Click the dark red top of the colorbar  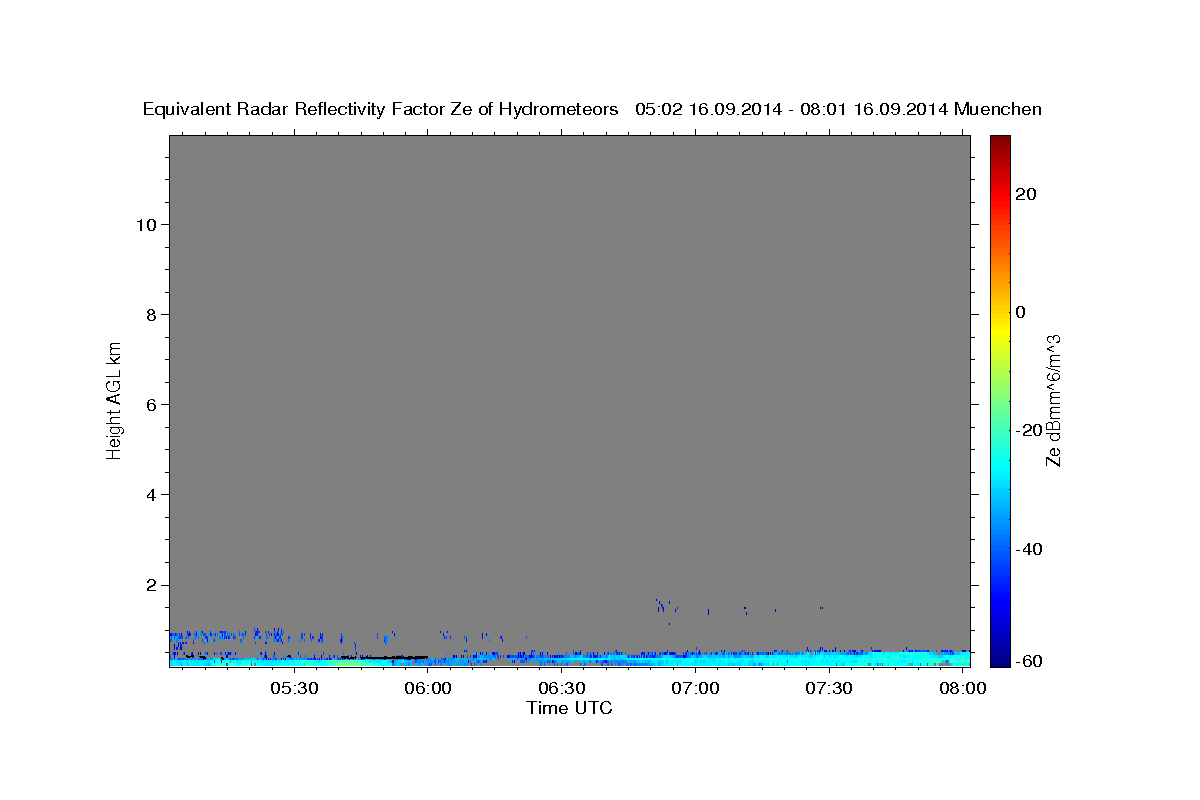pyautogui.click(x=1000, y=143)
